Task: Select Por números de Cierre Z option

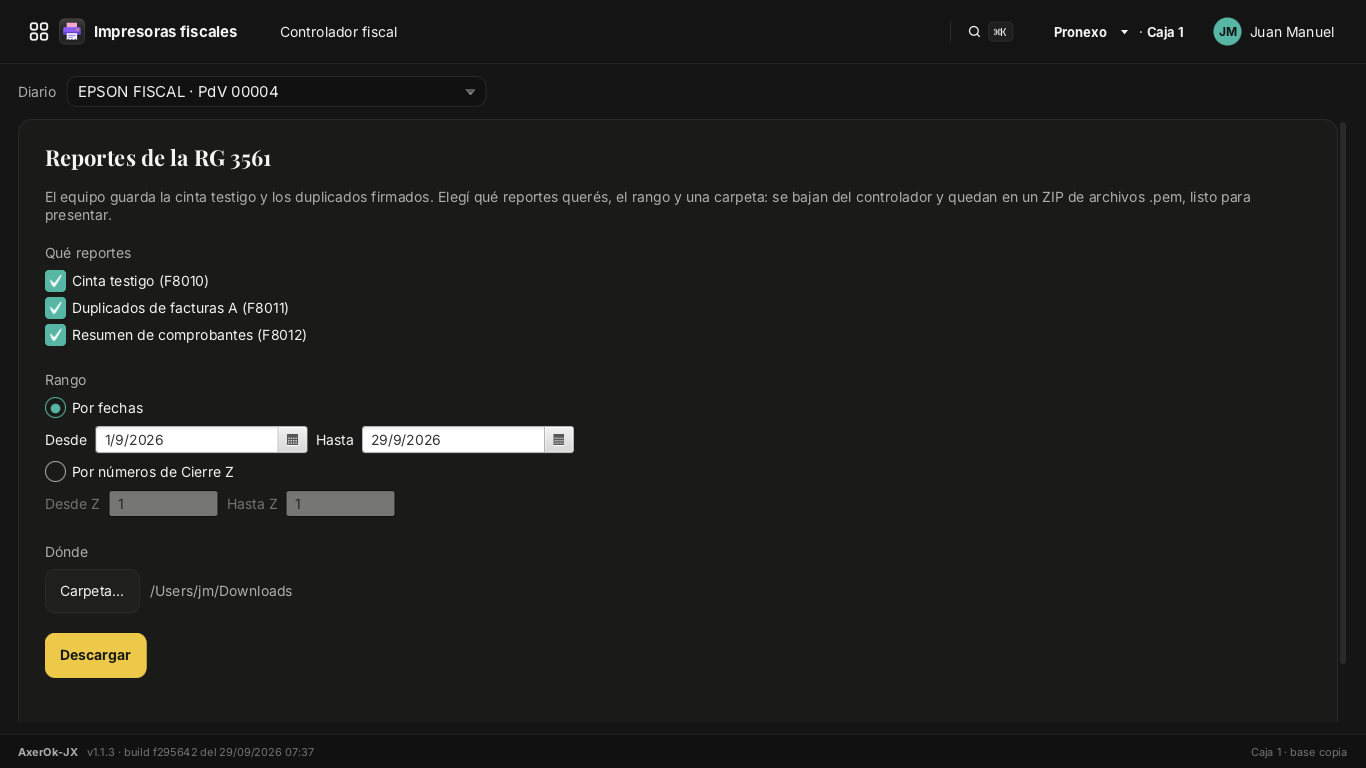Action: click(x=56, y=472)
